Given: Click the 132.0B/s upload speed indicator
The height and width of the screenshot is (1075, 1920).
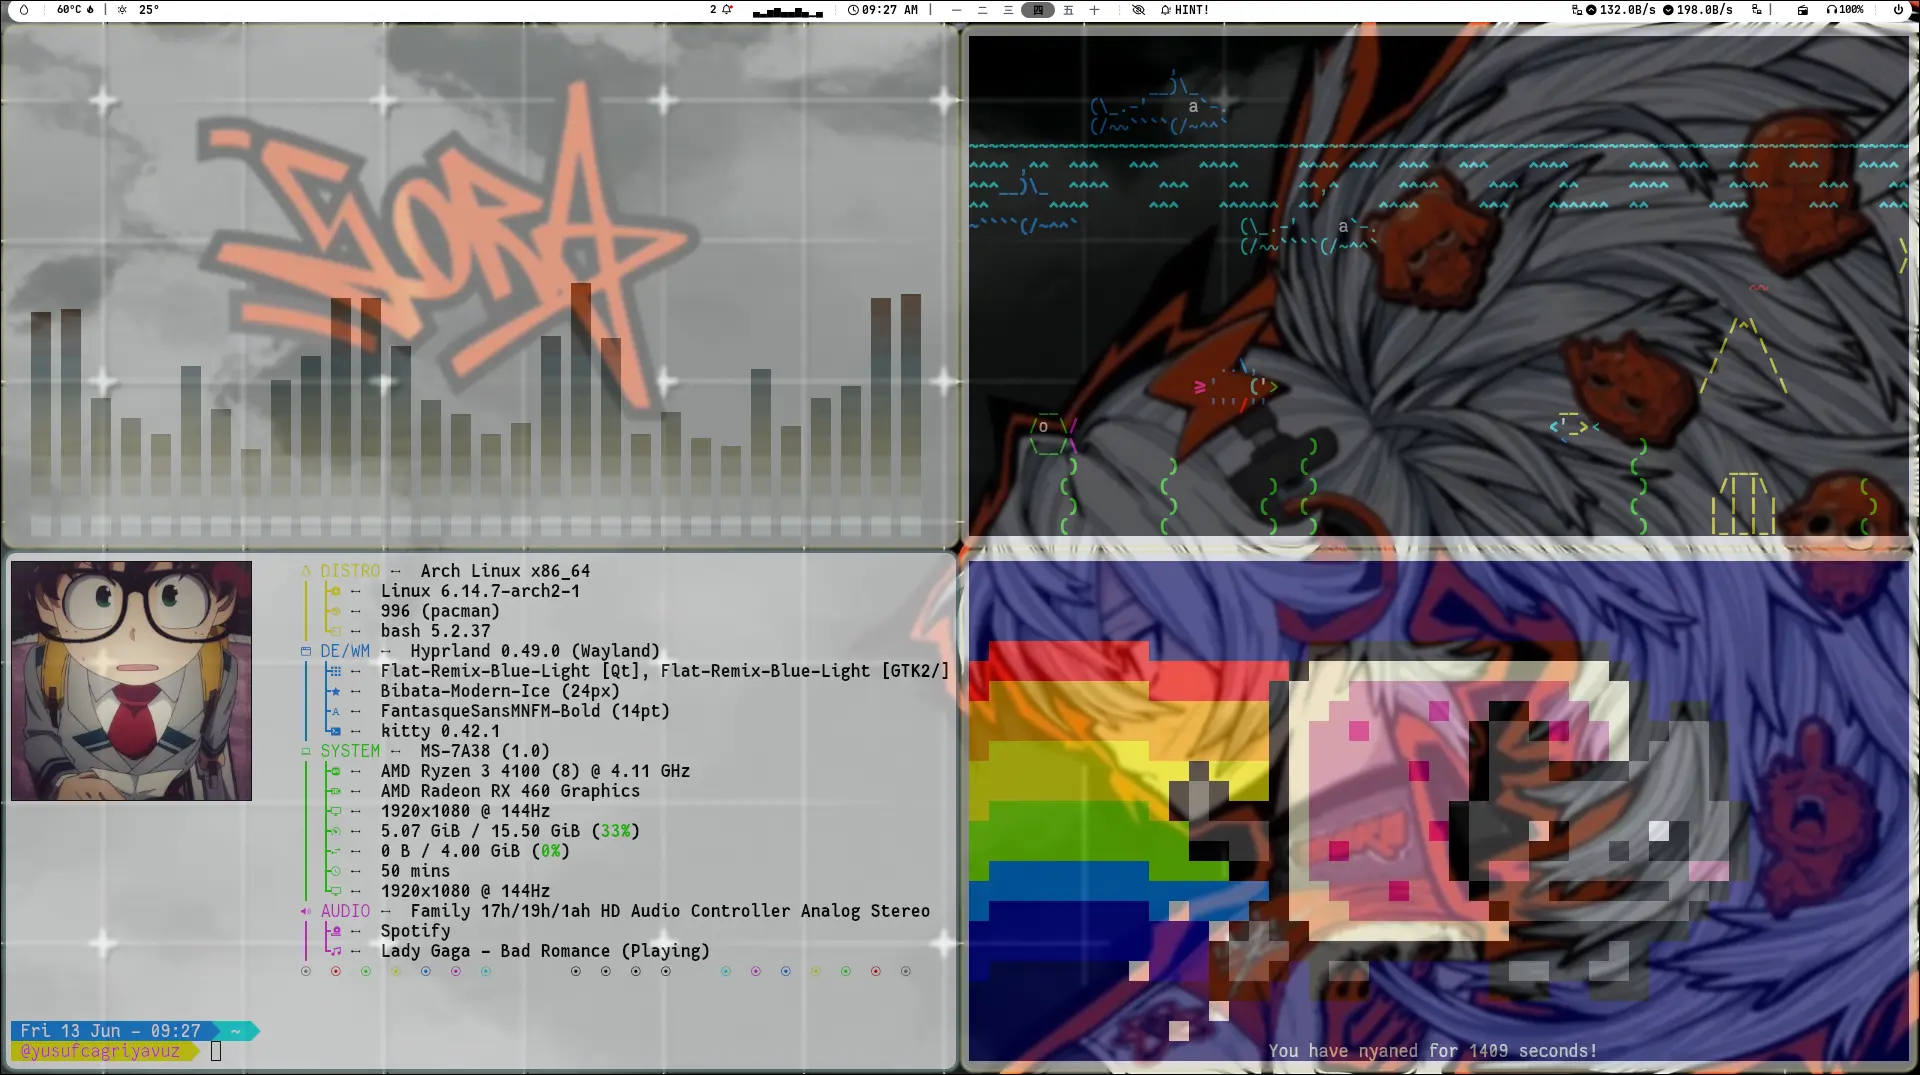Looking at the screenshot, I should coord(1621,10).
